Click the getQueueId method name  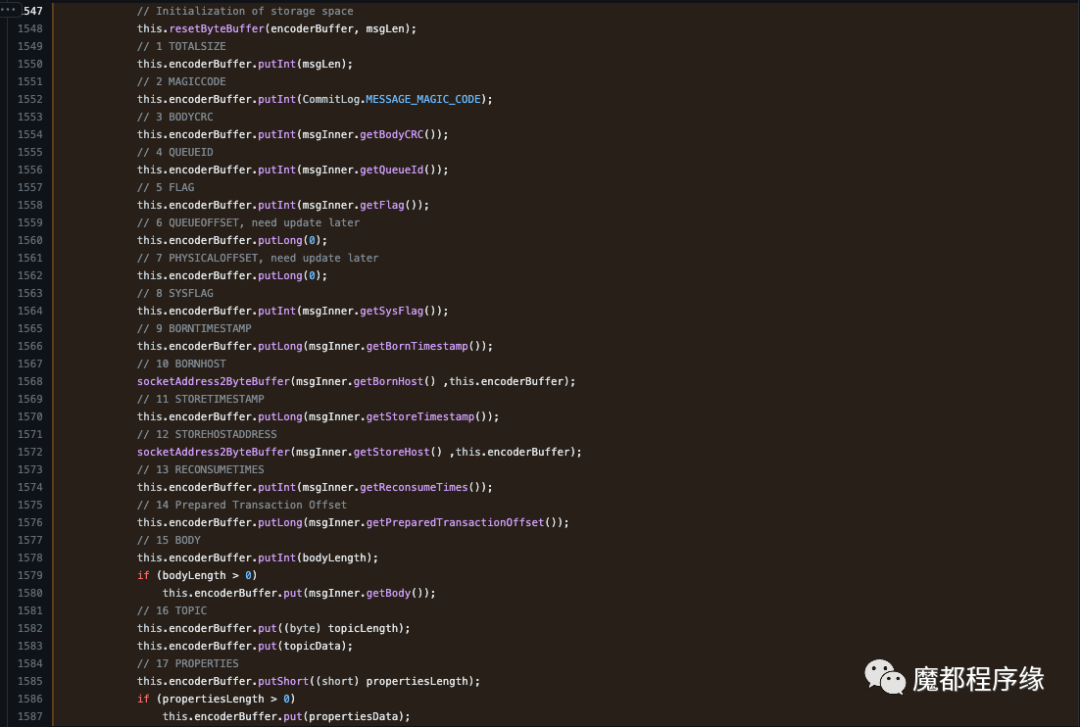coord(391,170)
